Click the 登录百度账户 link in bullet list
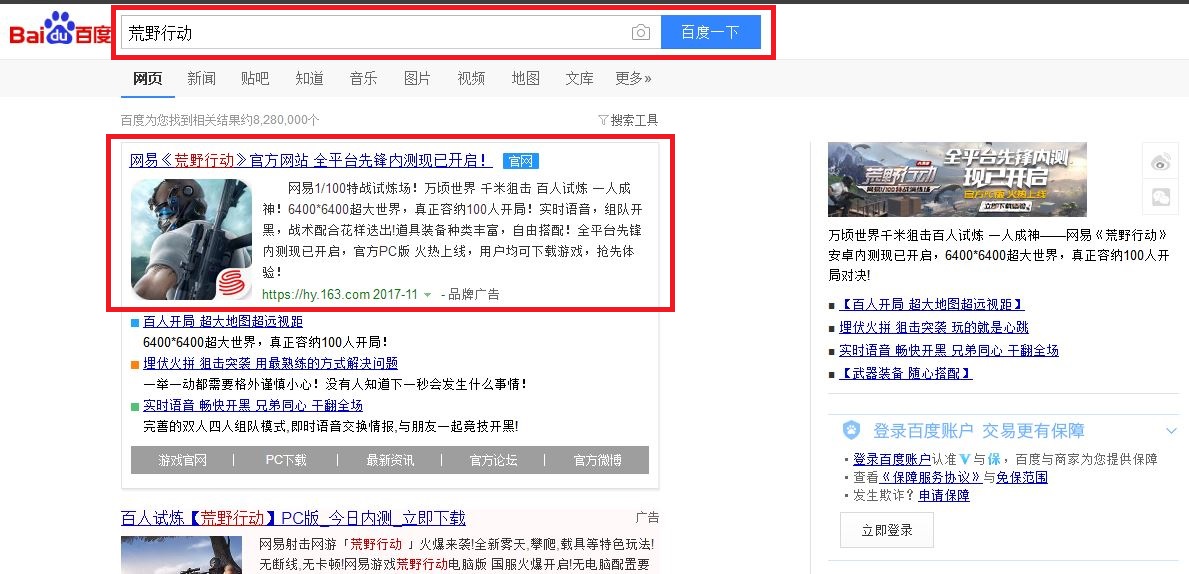The image size is (1189, 574). (892, 459)
